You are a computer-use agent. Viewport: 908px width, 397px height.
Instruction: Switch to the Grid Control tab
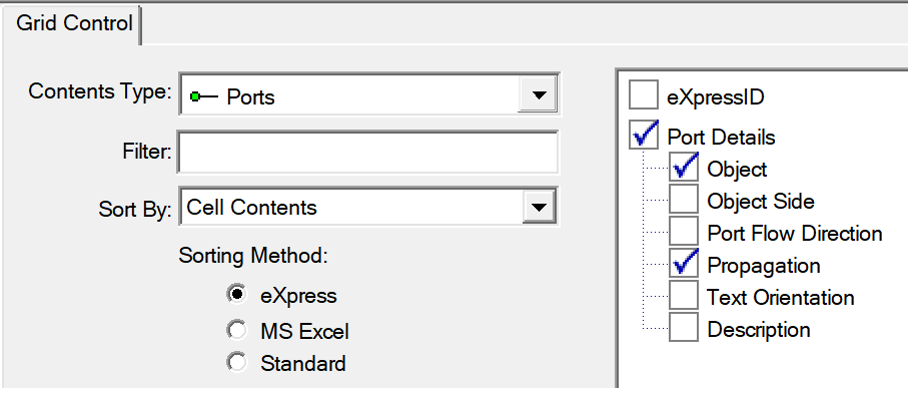(x=74, y=23)
